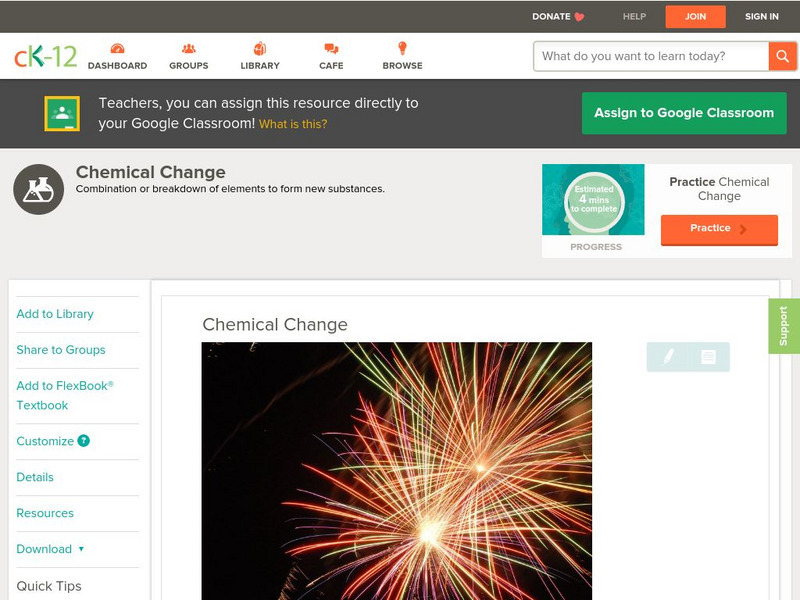
Task: Click Assign to Google Classroom button
Action: click(x=684, y=113)
